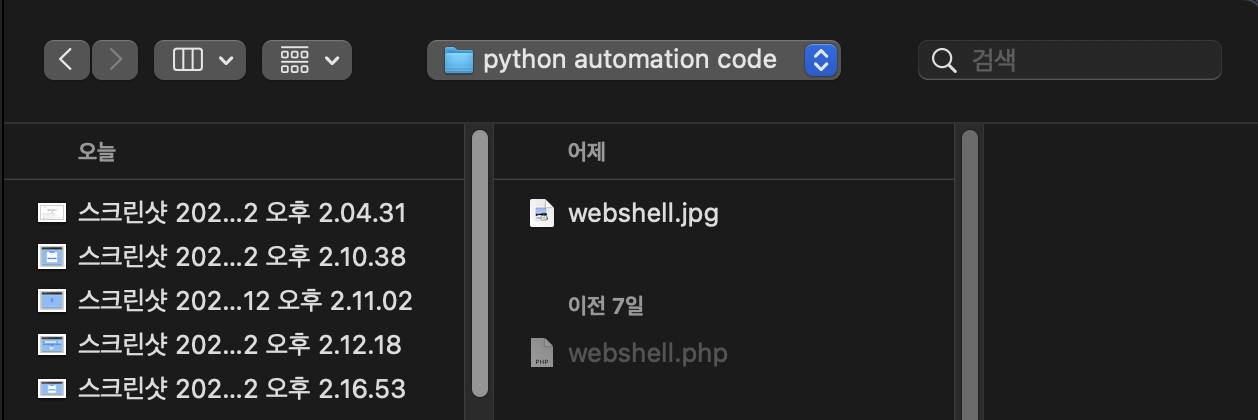Viewport: 1258px width, 420px height.
Task: Click the first column's vertical scrollbar
Action: point(479,262)
